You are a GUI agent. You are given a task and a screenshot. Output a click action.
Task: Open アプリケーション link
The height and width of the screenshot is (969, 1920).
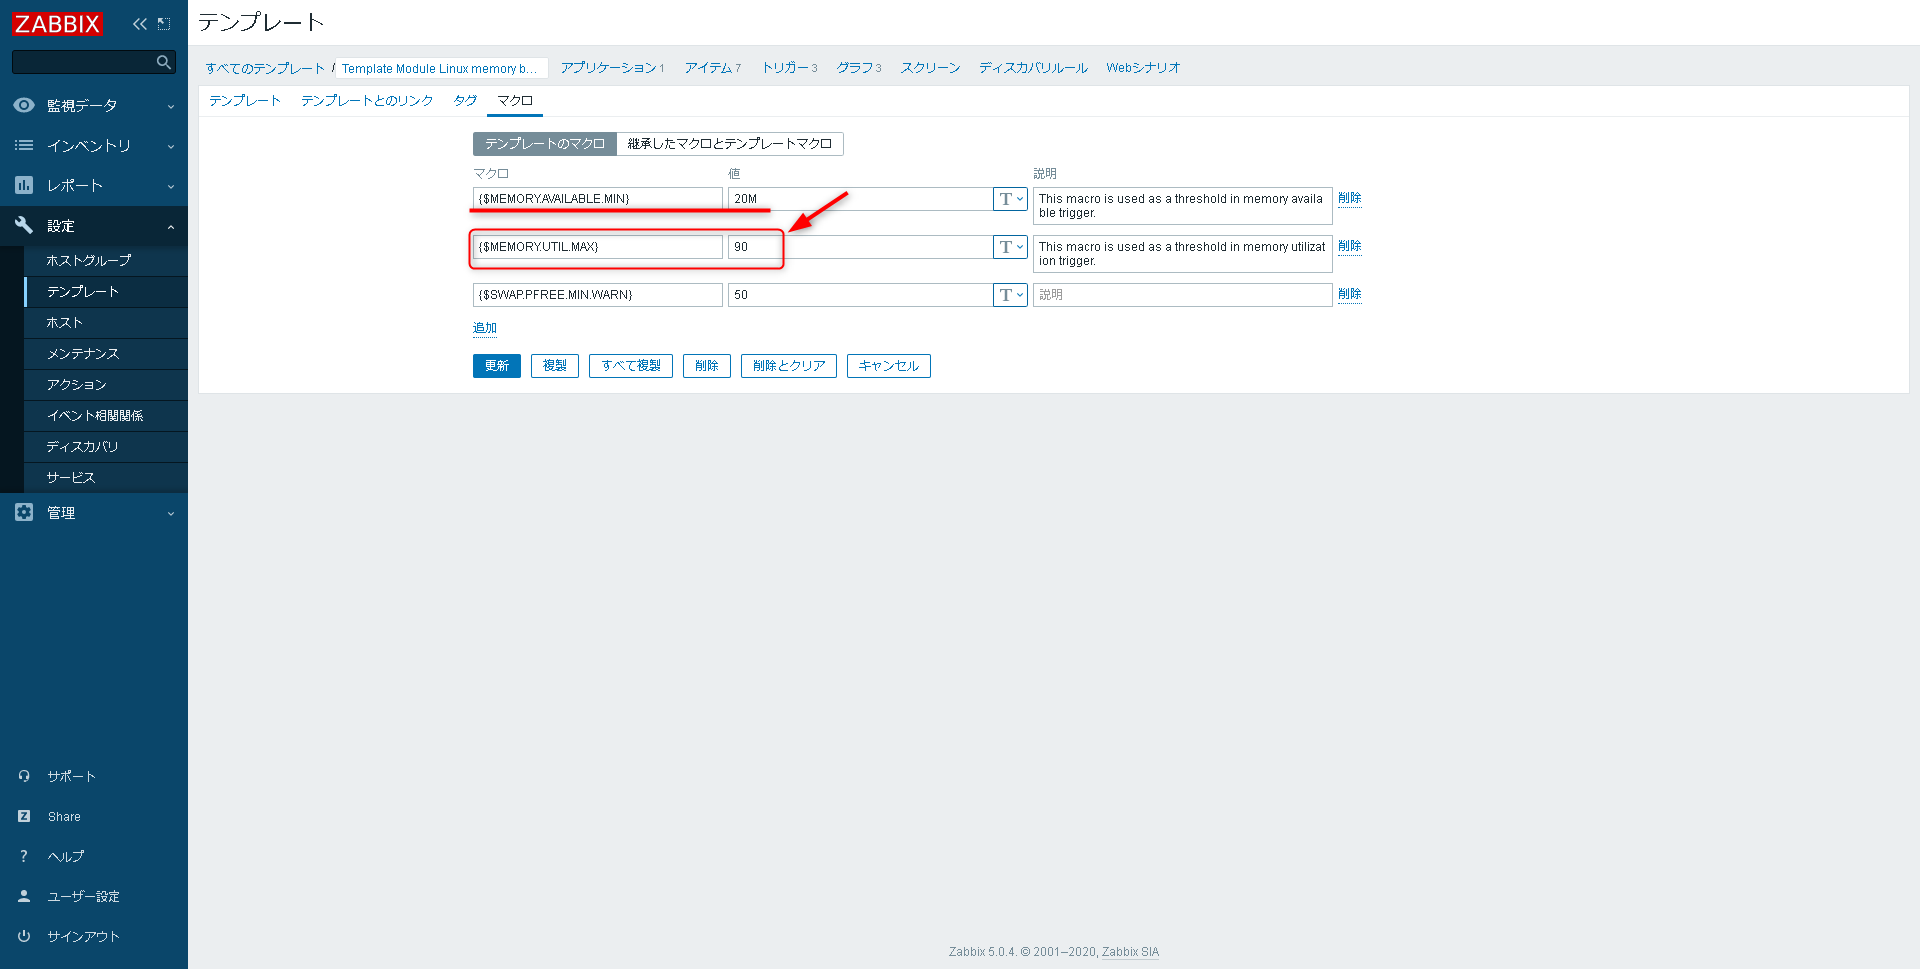608,68
